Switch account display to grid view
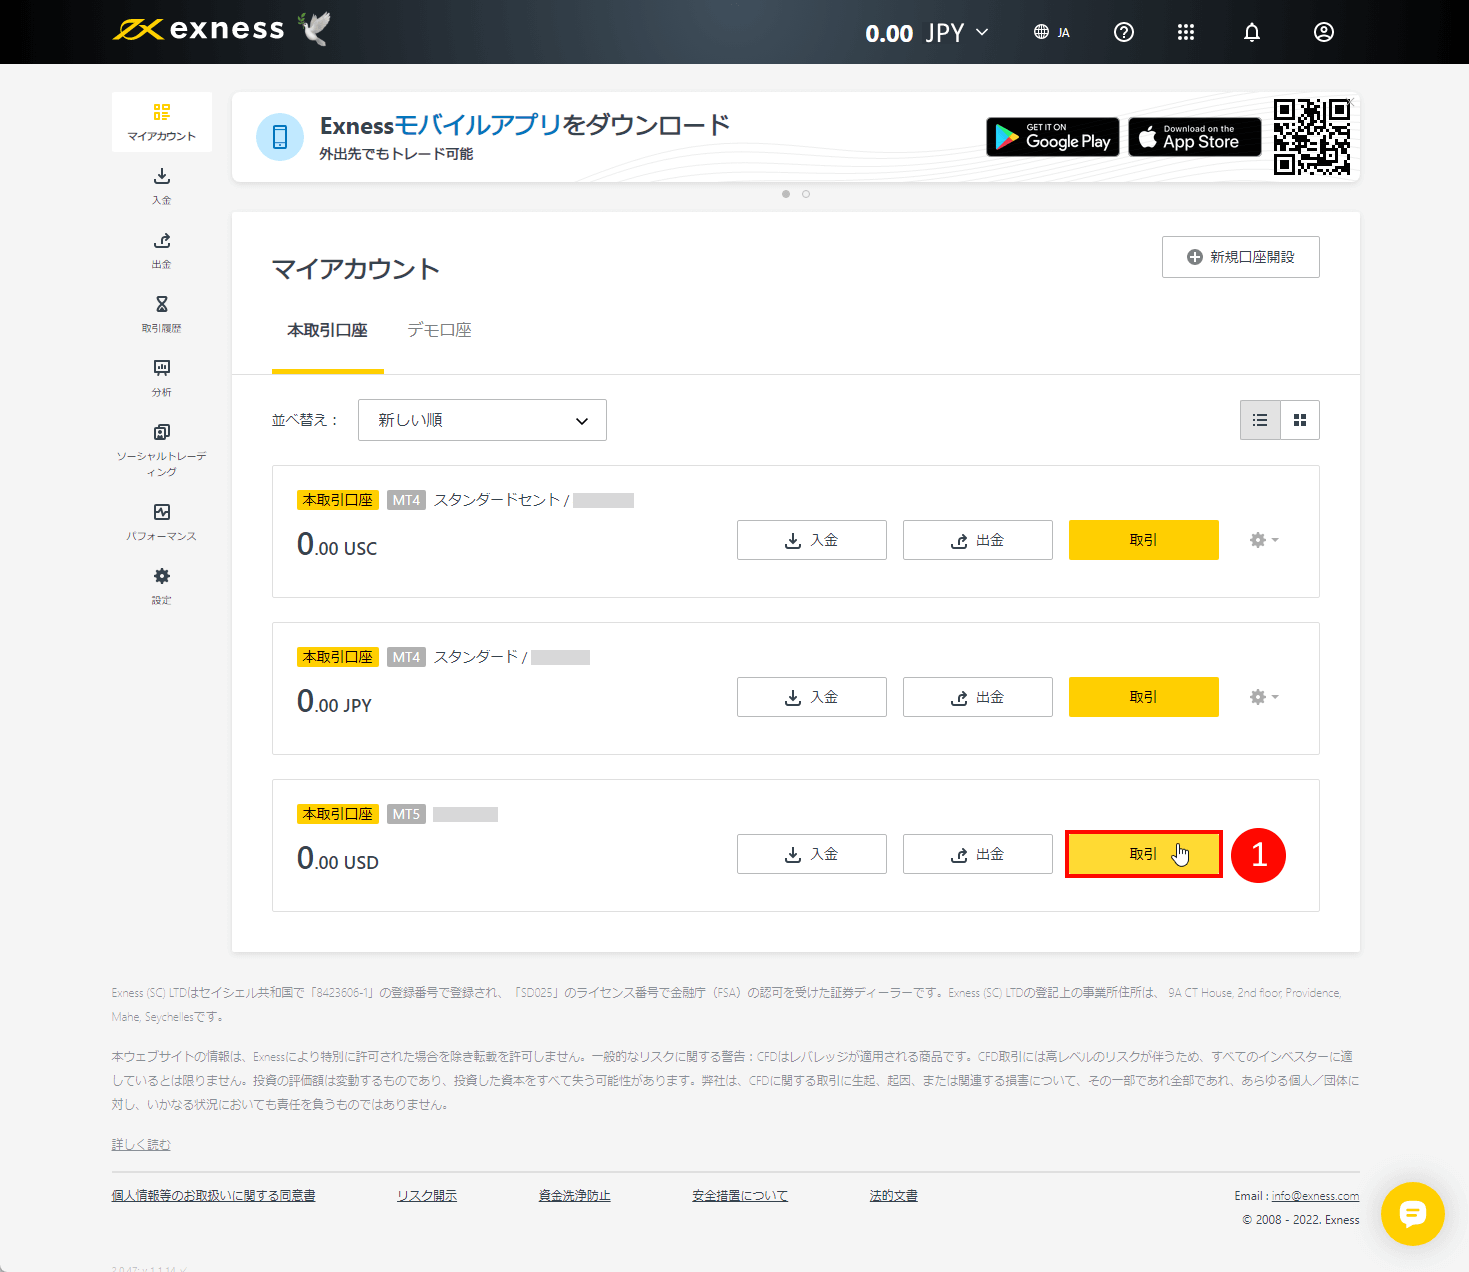Screen dimensions: 1469x1272 tap(1299, 420)
